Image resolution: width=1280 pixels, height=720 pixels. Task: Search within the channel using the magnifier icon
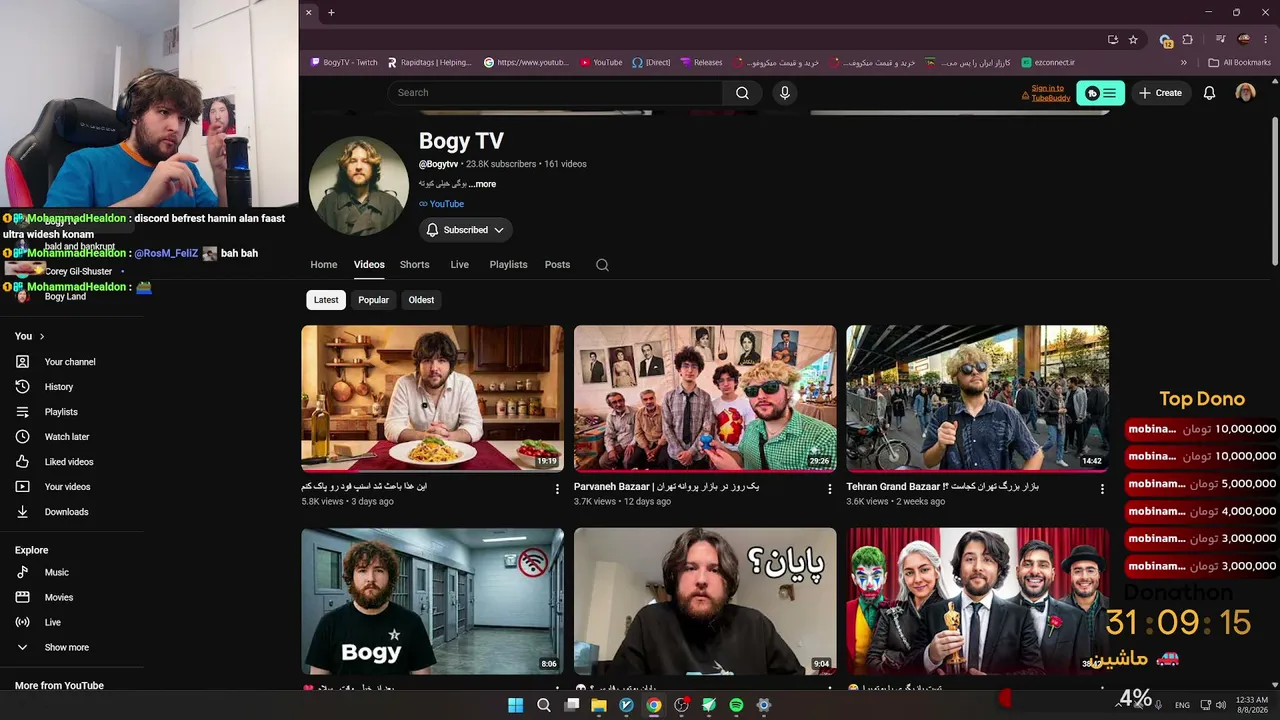(602, 265)
